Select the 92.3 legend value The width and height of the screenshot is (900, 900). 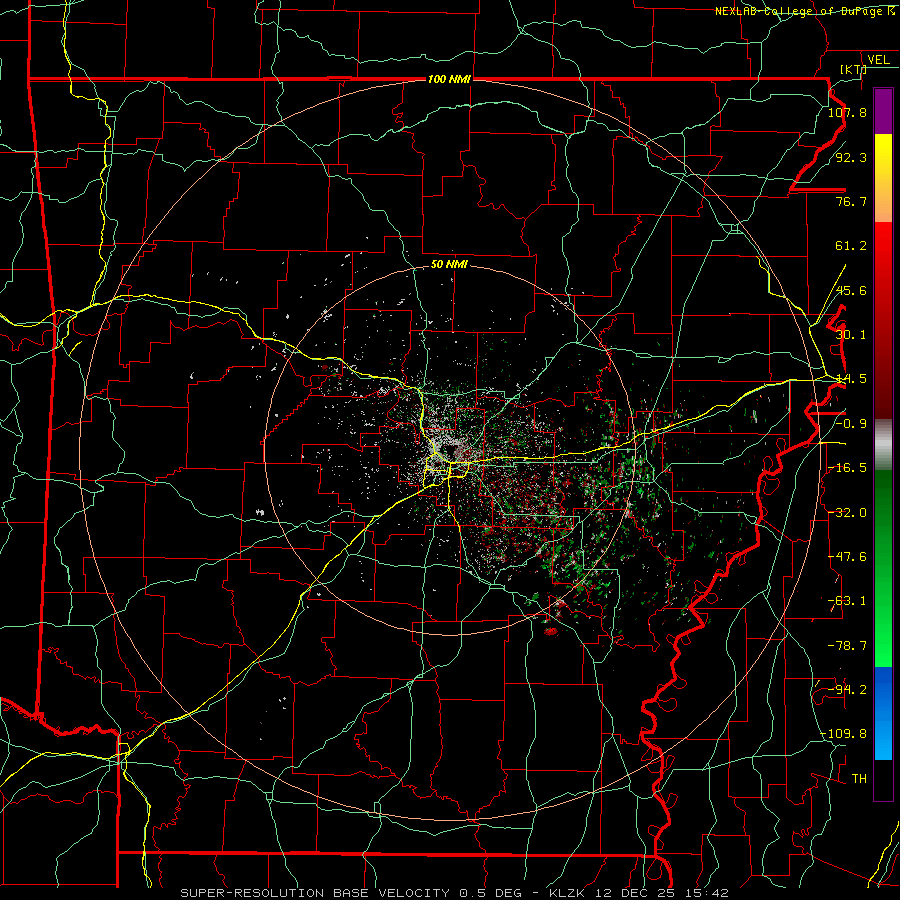point(851,157)
